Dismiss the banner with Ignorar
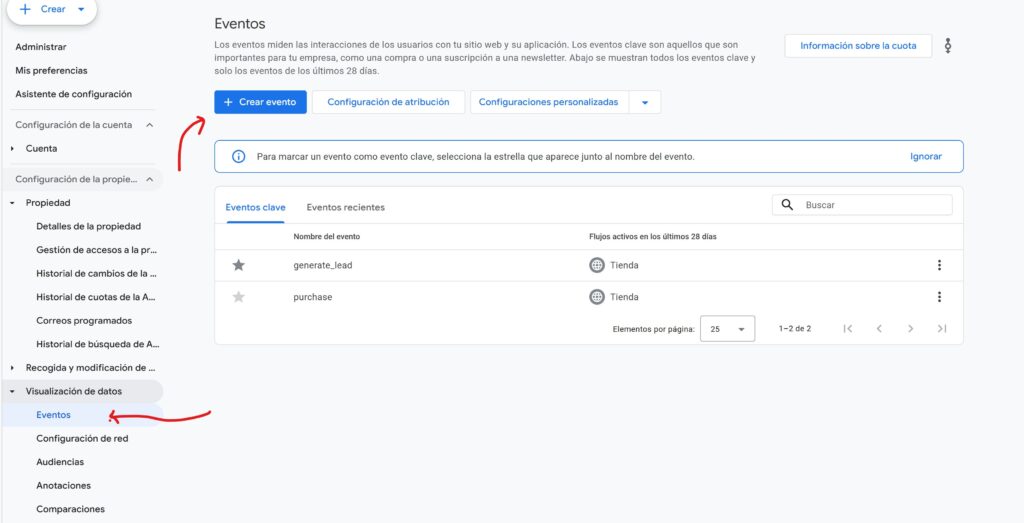Viewport: 1024px width, 523px height. point(925,157)
